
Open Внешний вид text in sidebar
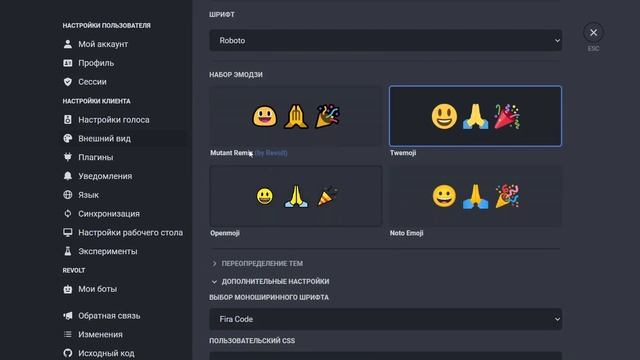(x=104, y=138)
